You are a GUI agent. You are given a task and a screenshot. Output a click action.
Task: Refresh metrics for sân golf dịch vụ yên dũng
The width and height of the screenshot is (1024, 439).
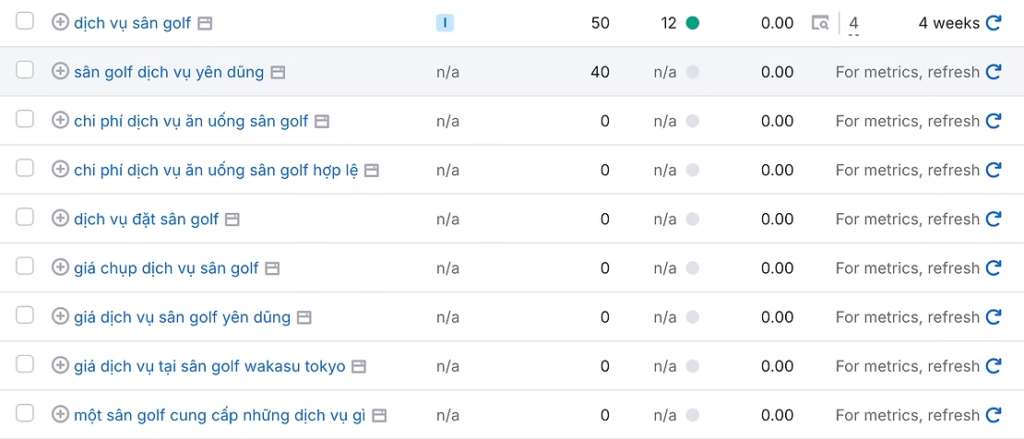993,72
